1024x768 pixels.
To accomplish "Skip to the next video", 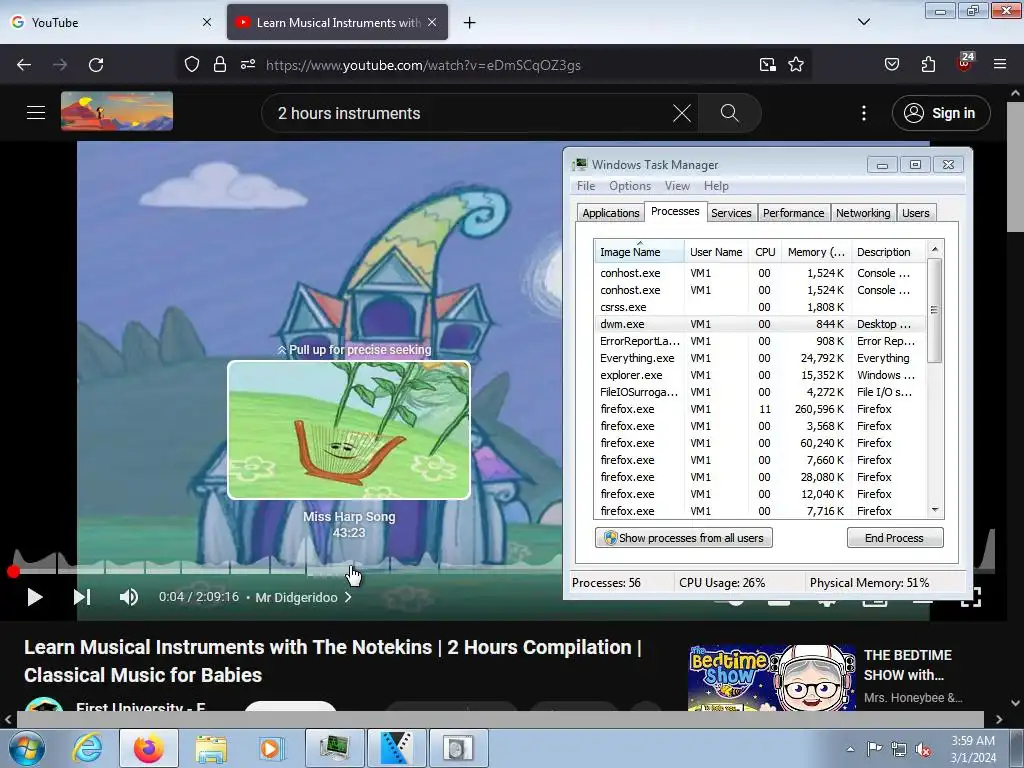I will coord(82,597).
